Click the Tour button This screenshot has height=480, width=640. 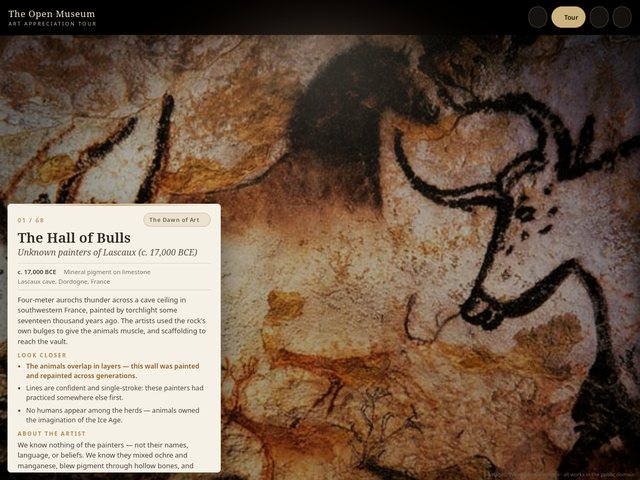point(568,18)
